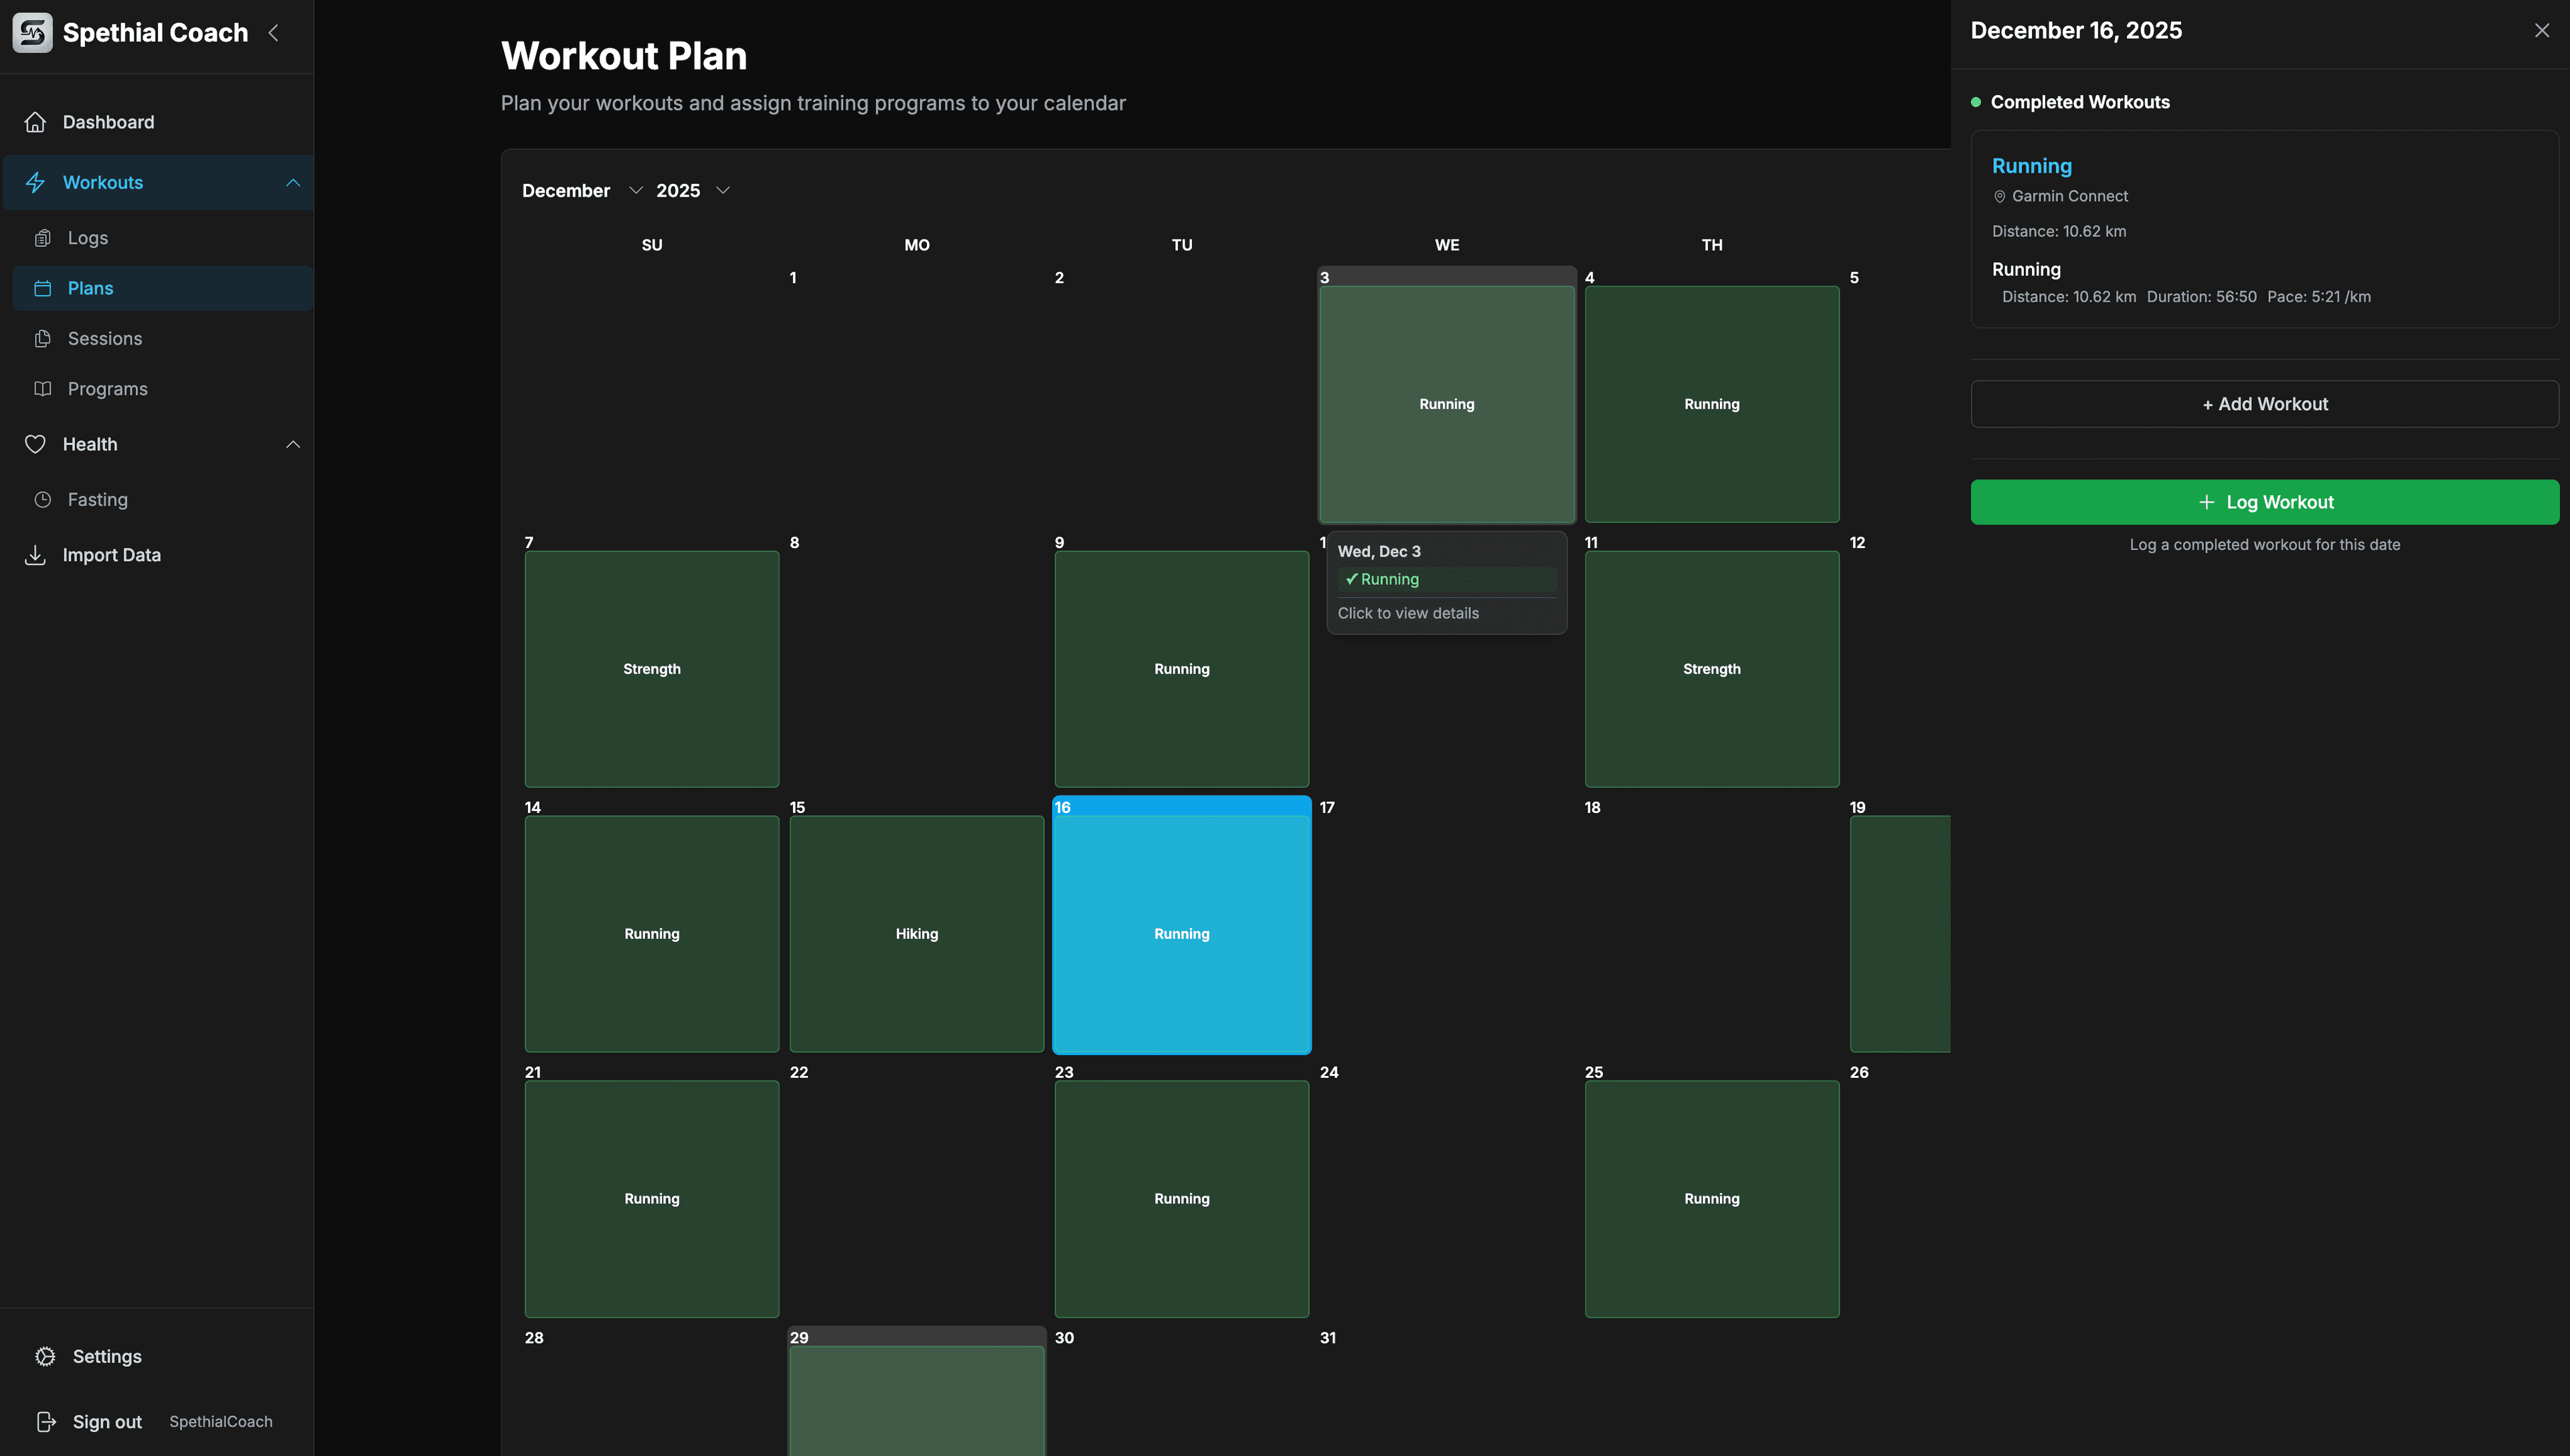
Task: Close the December 16 details panel
Action: click(2541, 30)
